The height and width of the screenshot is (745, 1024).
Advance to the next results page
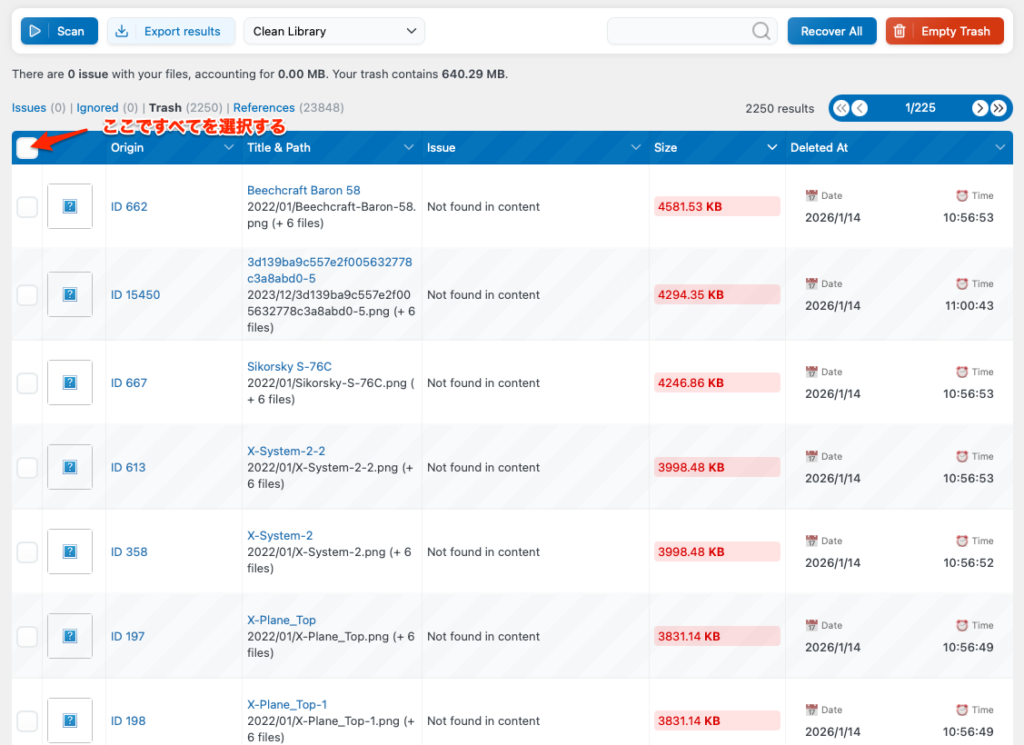979,108
